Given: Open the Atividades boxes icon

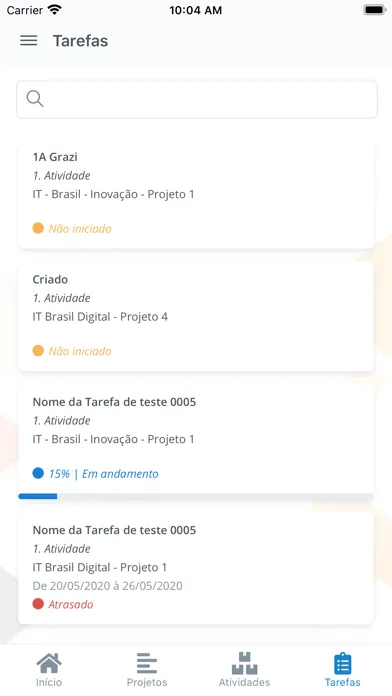Looking at the screenshot, I should pos(245,663).
